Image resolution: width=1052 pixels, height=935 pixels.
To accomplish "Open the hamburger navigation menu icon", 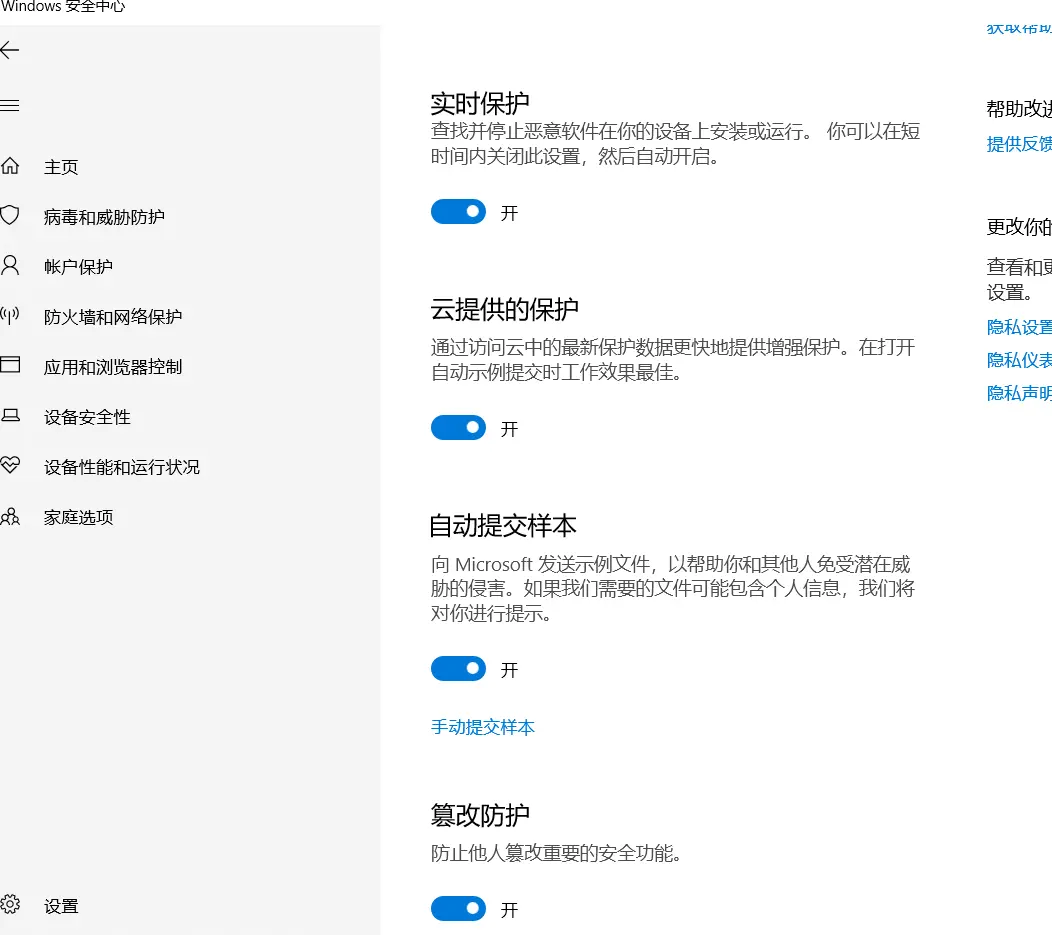I will (9, 105).
